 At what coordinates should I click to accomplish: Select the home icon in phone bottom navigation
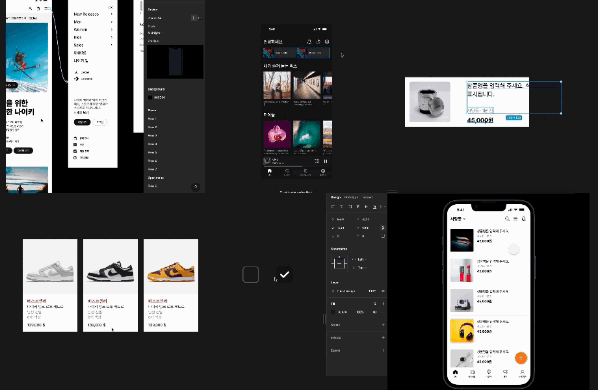pyautogui.click(x=455, y=373)
